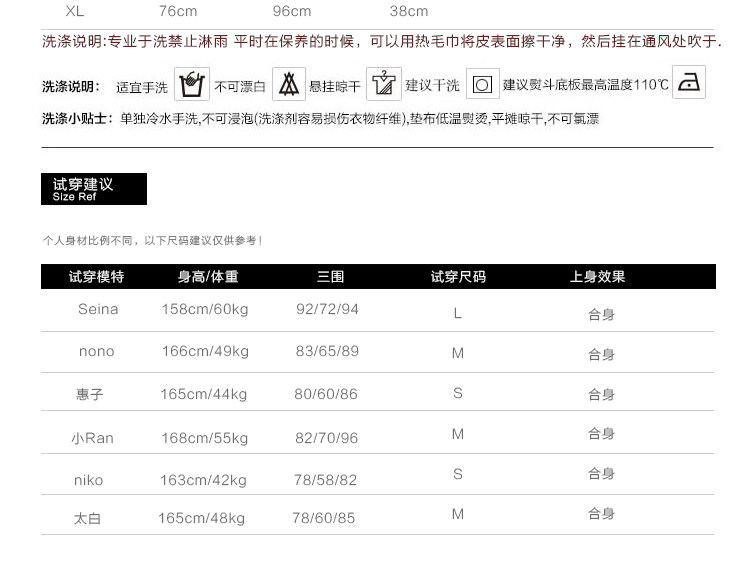Select model name niko
This screenshot has width=750, height=561.
89,481
